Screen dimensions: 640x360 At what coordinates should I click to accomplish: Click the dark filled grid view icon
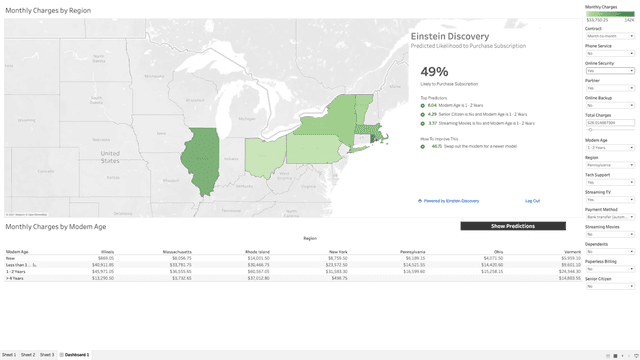616,356
